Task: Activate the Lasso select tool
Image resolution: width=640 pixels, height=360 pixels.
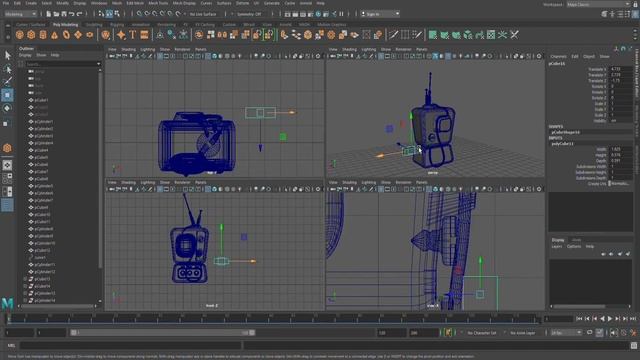Action: click(7, 69)
